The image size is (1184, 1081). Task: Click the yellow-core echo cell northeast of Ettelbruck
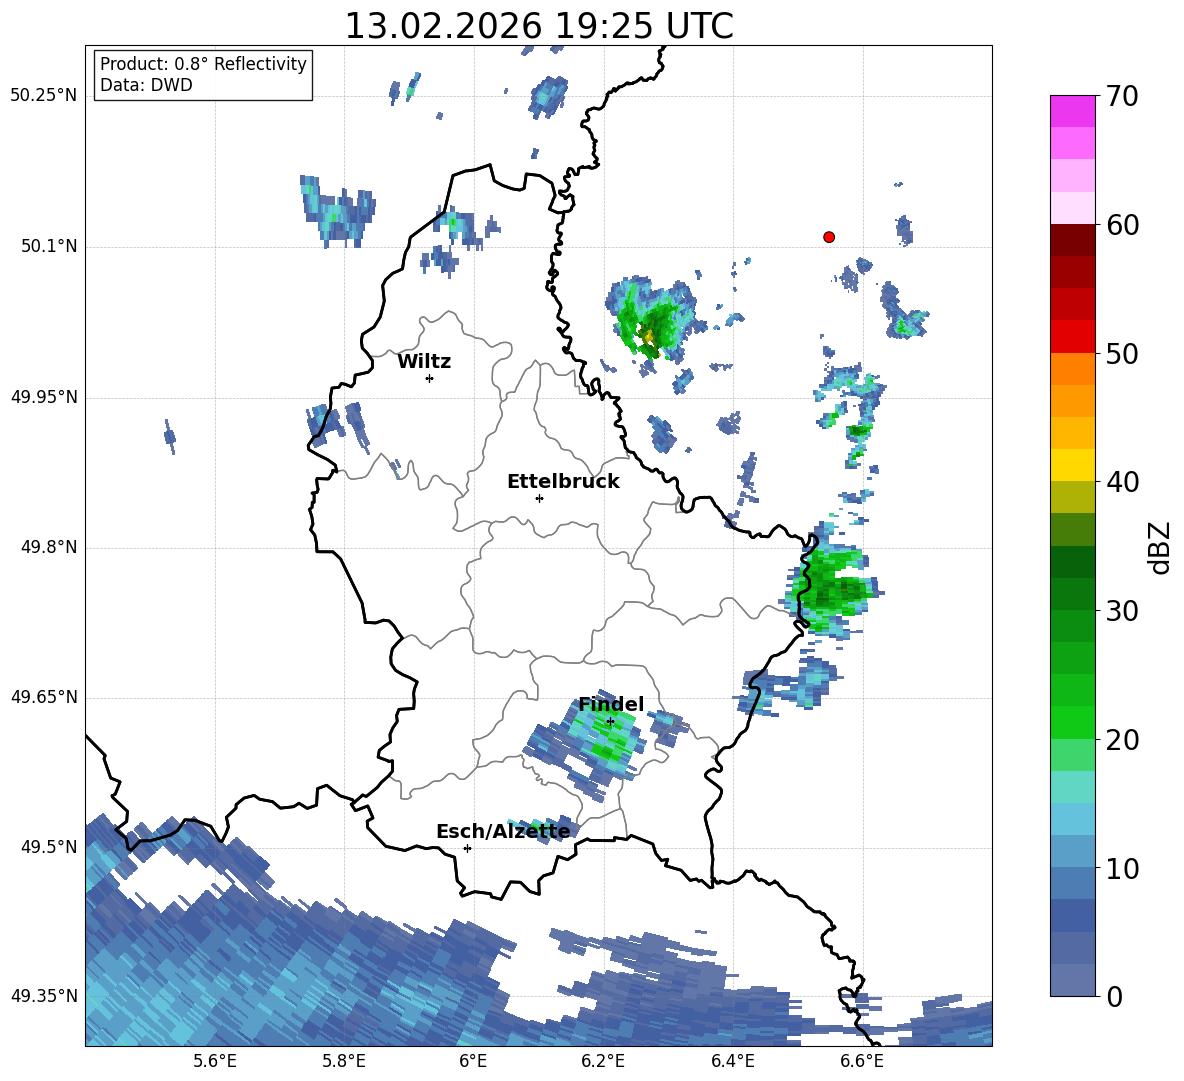(651, 323)
